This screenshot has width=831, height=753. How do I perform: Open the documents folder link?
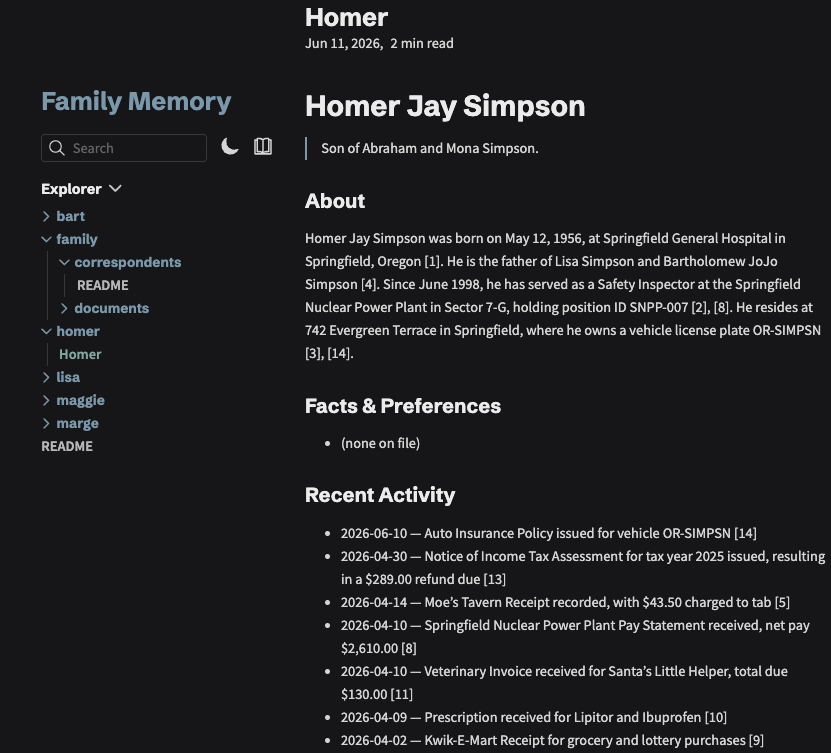tap(112, 308)
